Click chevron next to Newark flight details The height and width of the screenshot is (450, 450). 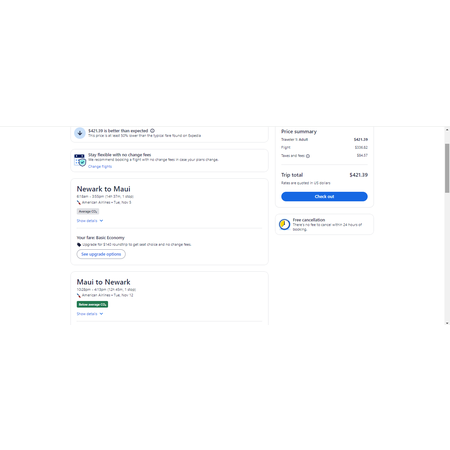(x=101, y=221)
